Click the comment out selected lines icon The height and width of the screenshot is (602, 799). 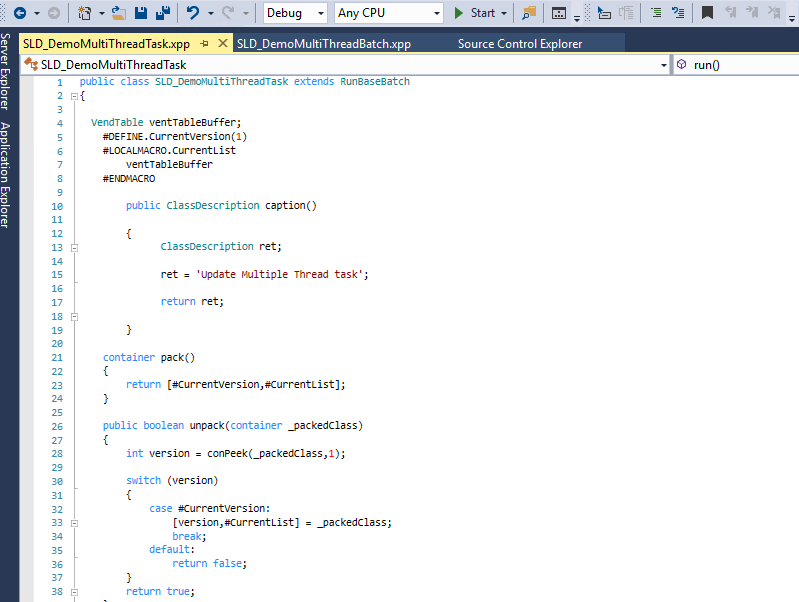coord(656,13)
